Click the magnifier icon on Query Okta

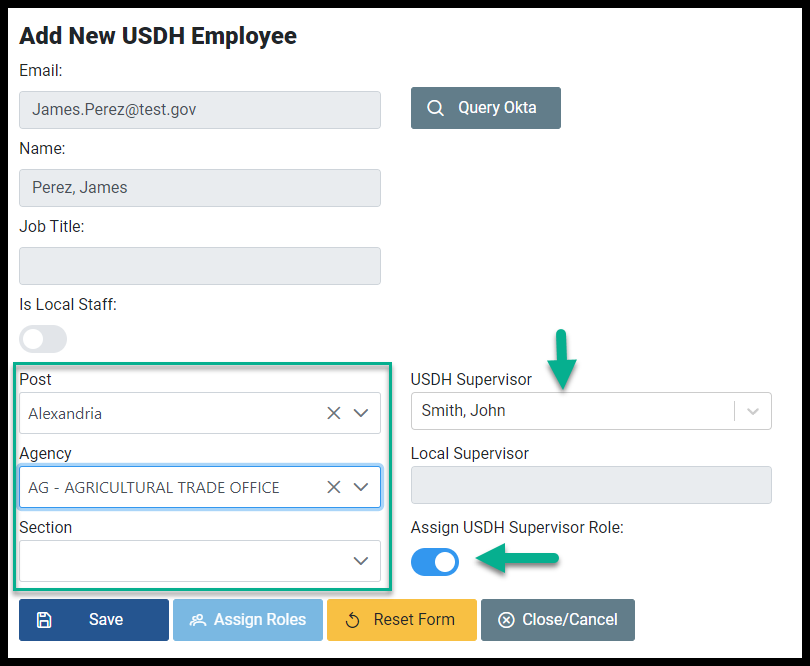(x=435, y=108)
